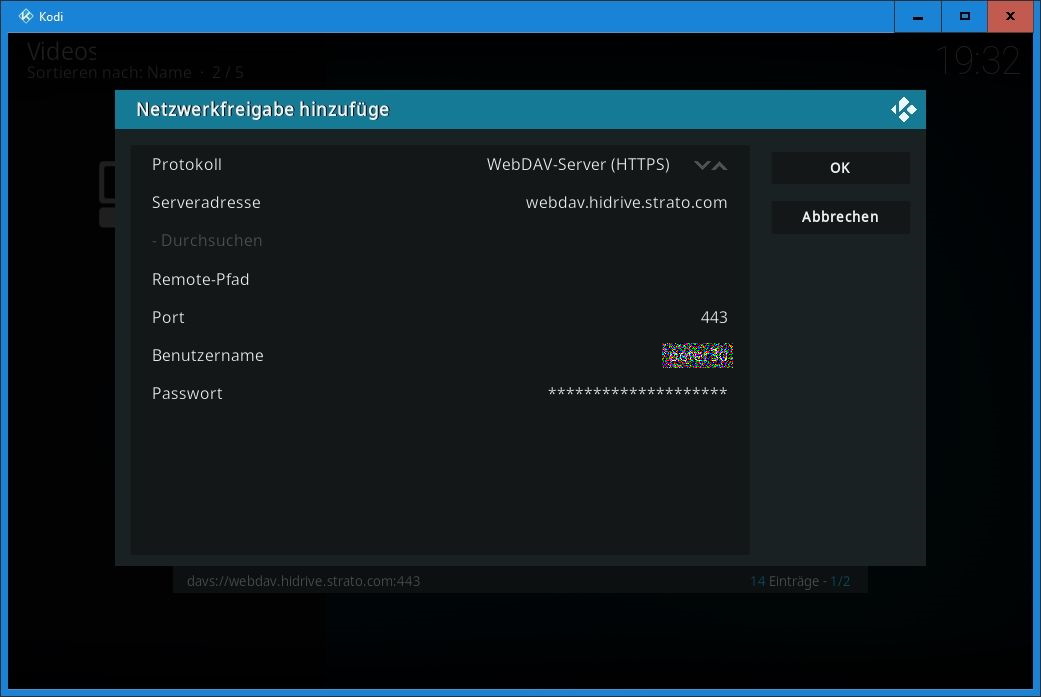Click the OK button

pos(840,168)
